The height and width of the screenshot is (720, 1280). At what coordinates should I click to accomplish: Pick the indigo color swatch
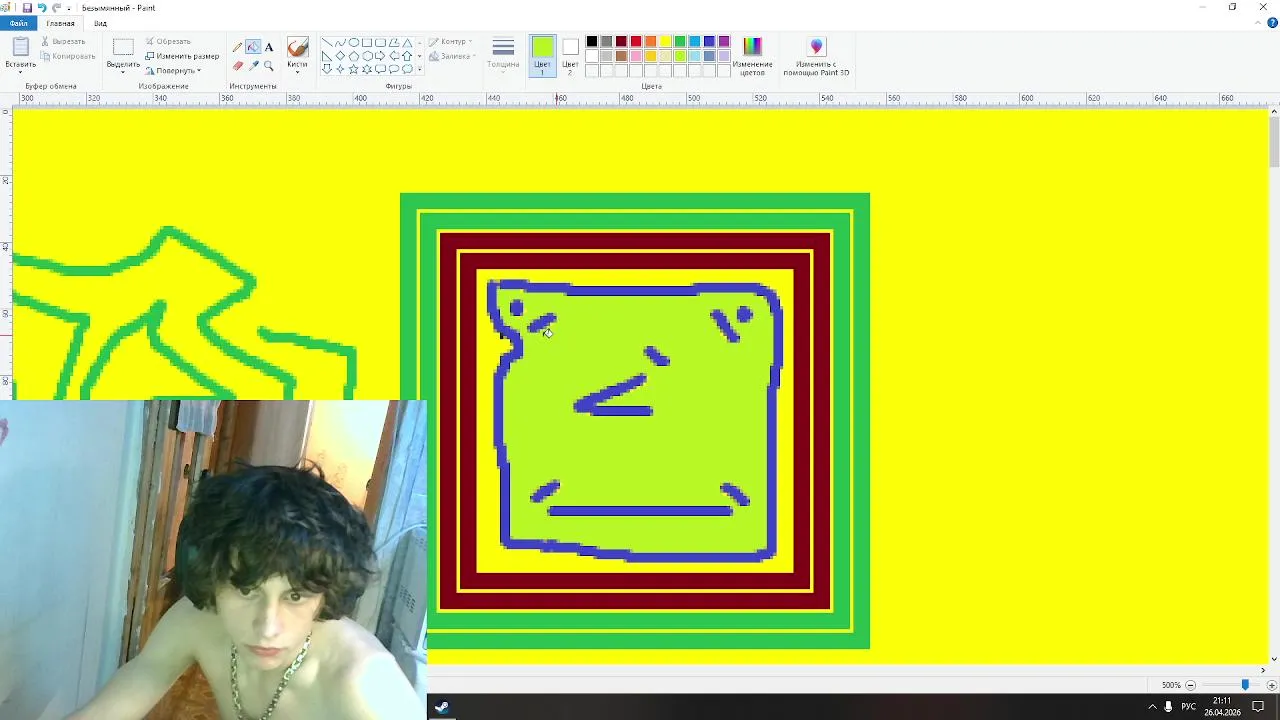tap(709, 42)
